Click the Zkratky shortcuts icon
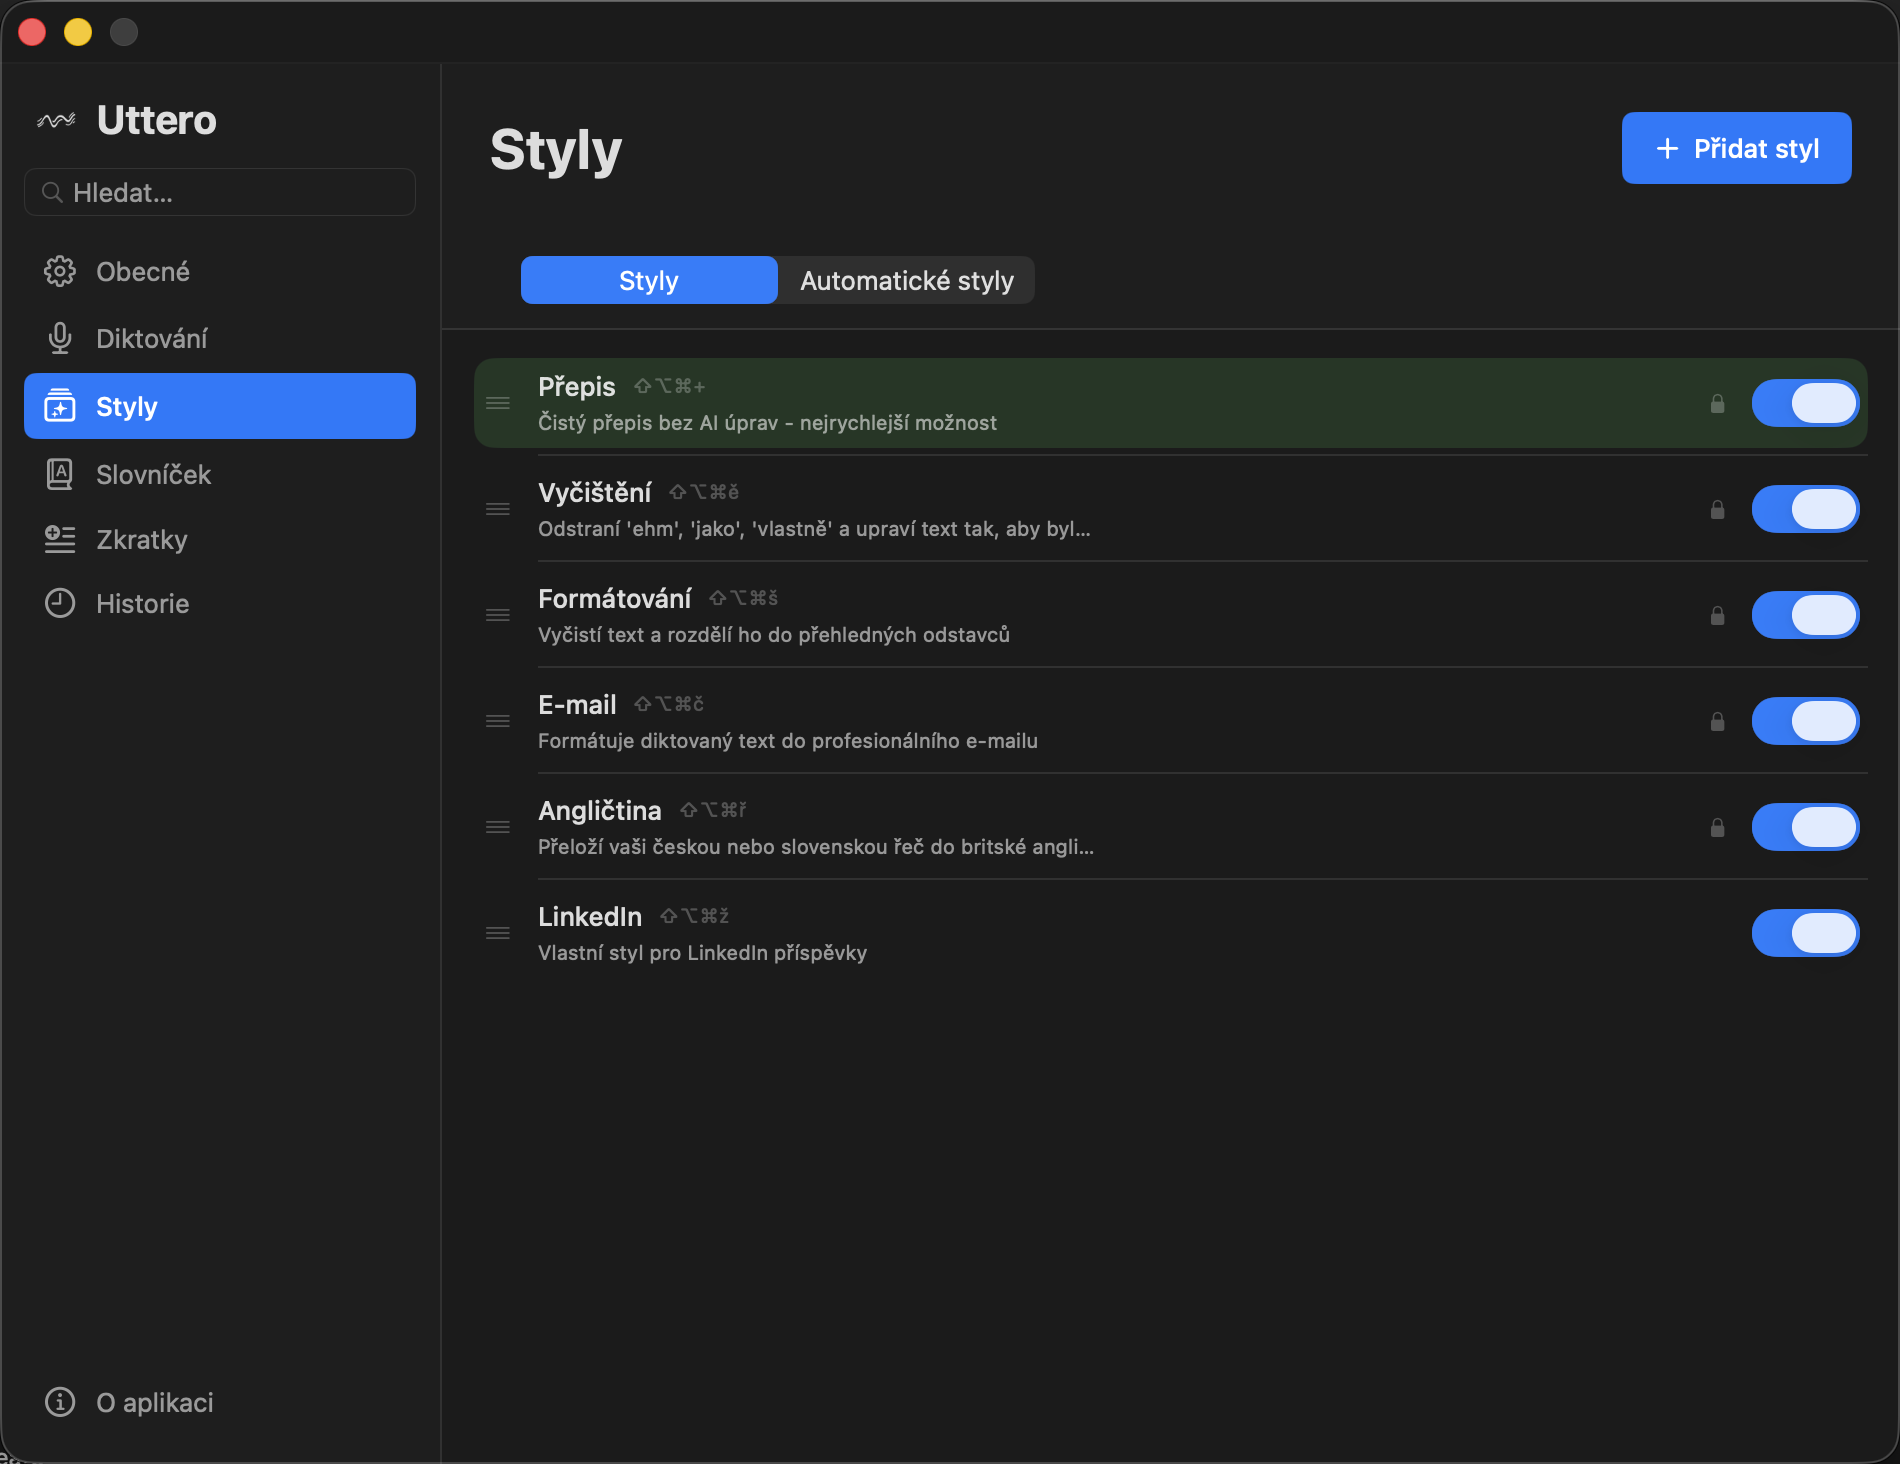The image size is (1900, 1464). click(59, 539)
